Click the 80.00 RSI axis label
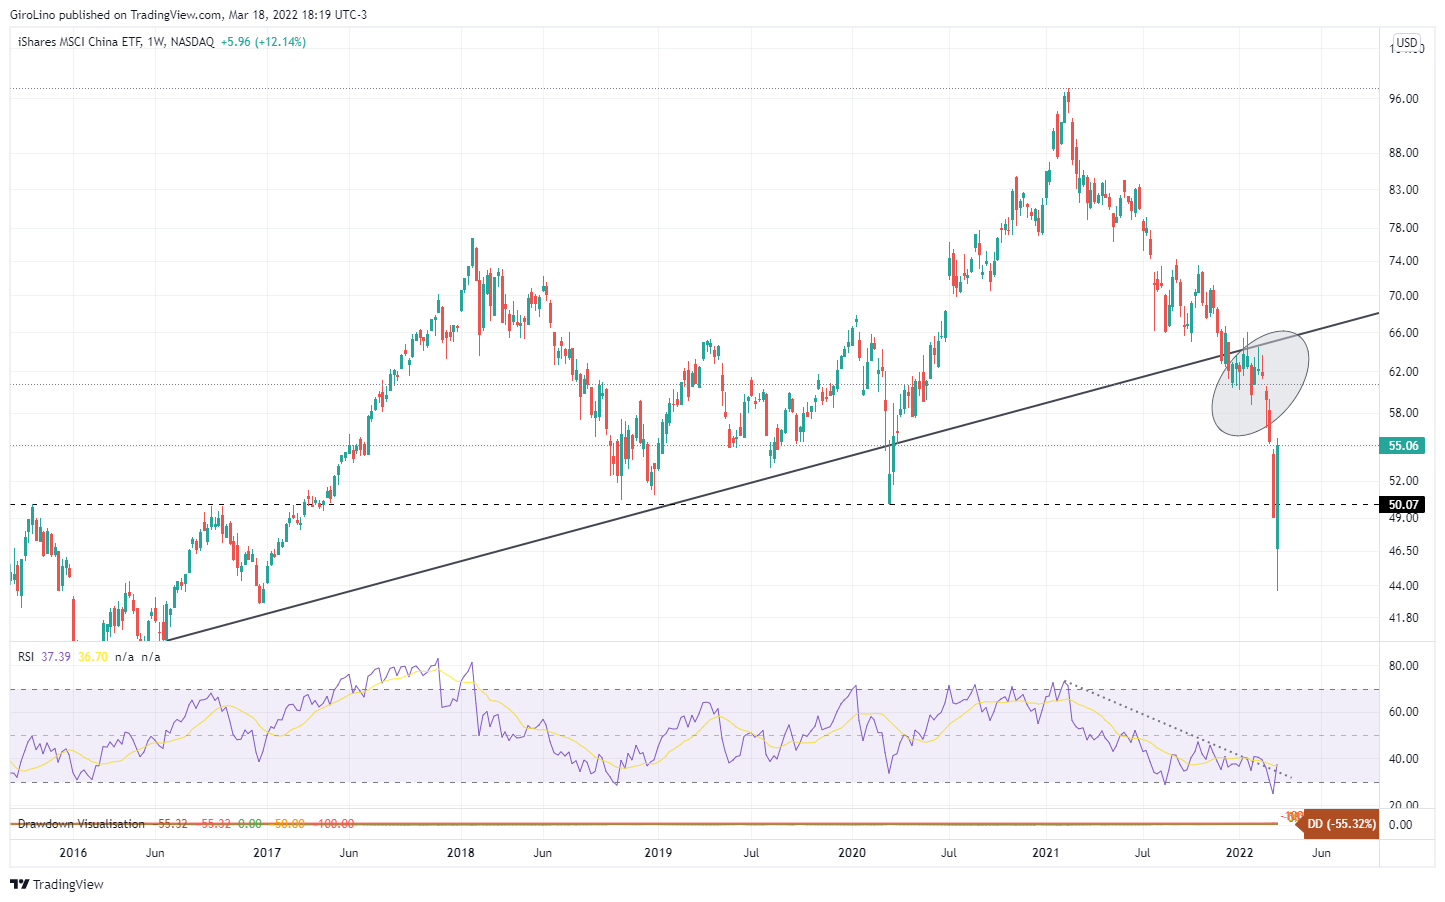The width and height of the screenshot is (1445, 902). (x=1404, y=666)
